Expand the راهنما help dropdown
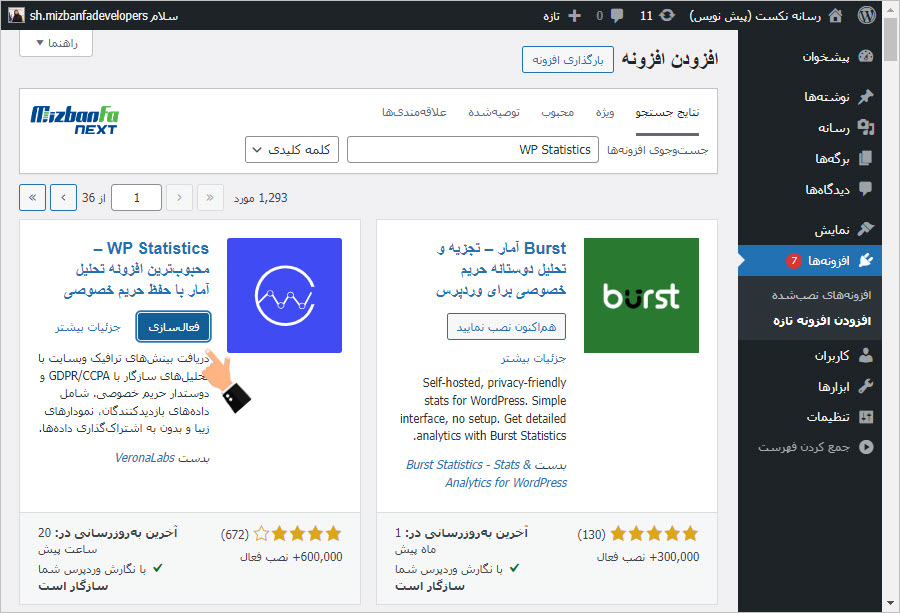 56,43
